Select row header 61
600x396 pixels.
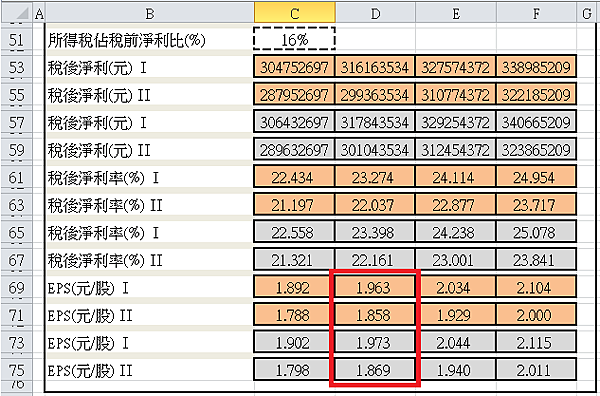[x=16, y=178]
